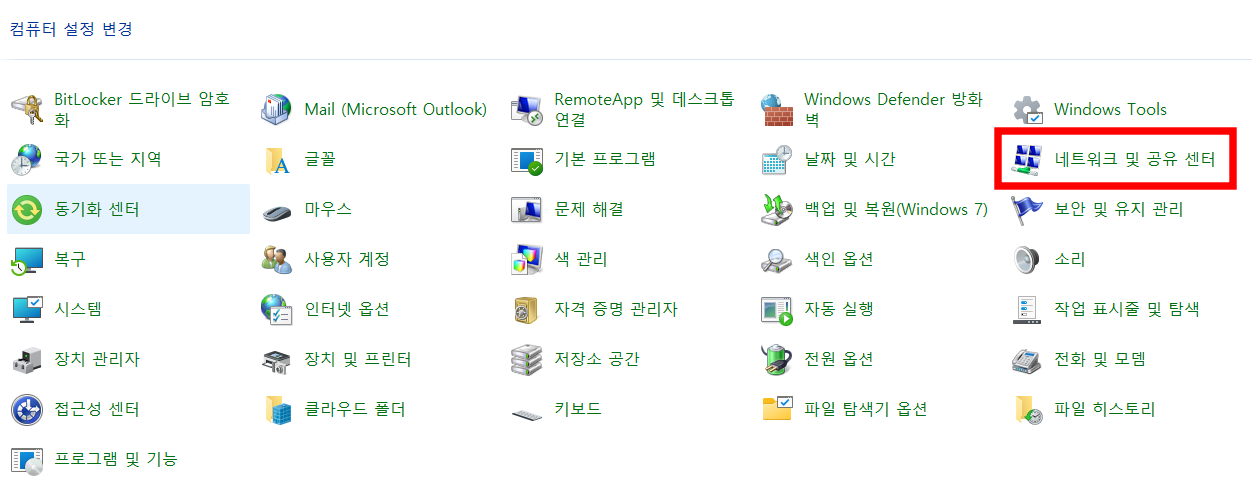Select the 인터넷 옵션 link text
The width and height of the screenshot is (1252, 495).
347,309
